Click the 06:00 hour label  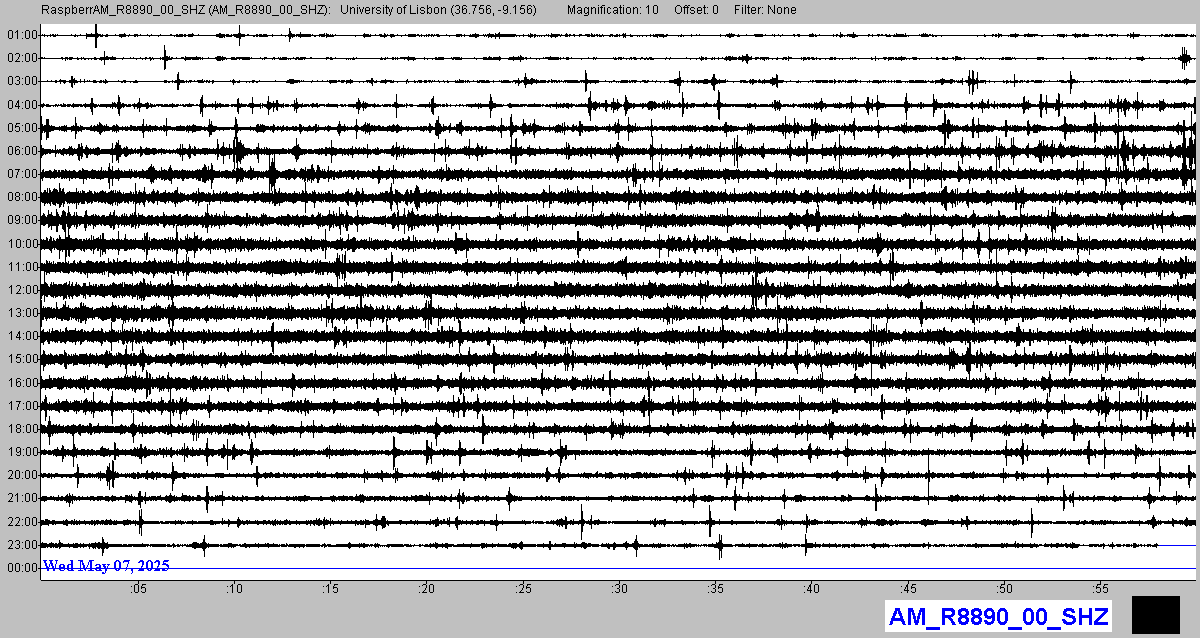[x=22, y=151]
